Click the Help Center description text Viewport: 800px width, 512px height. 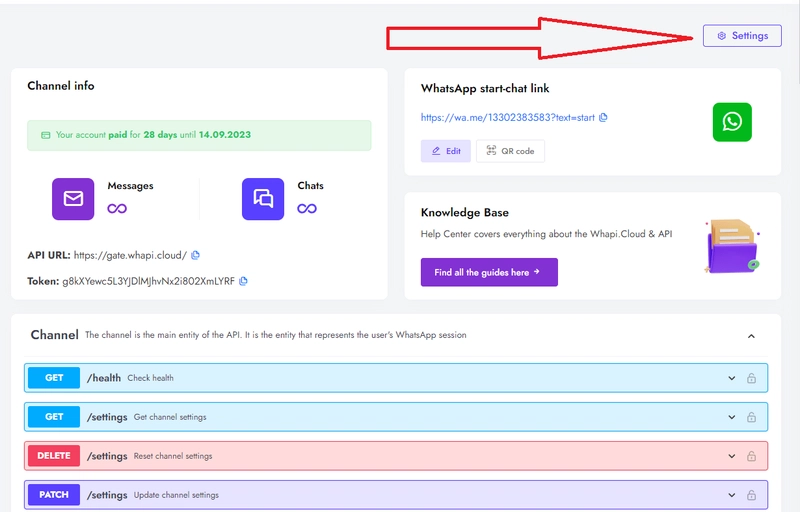[x=546, y=234]
